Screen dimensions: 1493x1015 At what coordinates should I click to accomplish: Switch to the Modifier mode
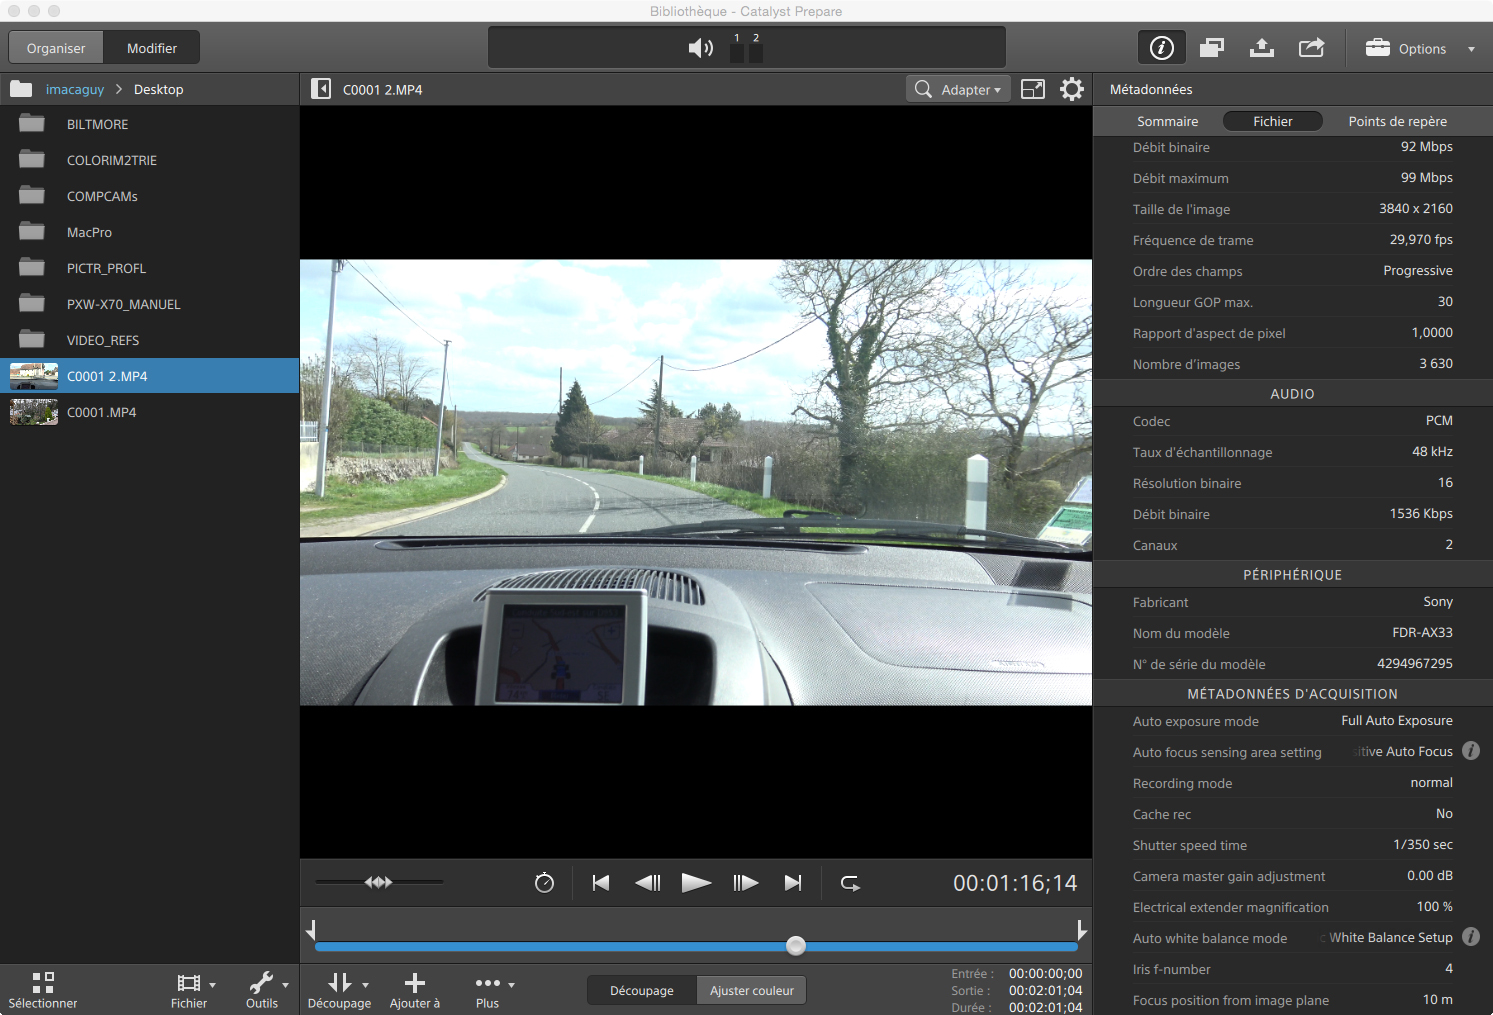tap(152, 48)
